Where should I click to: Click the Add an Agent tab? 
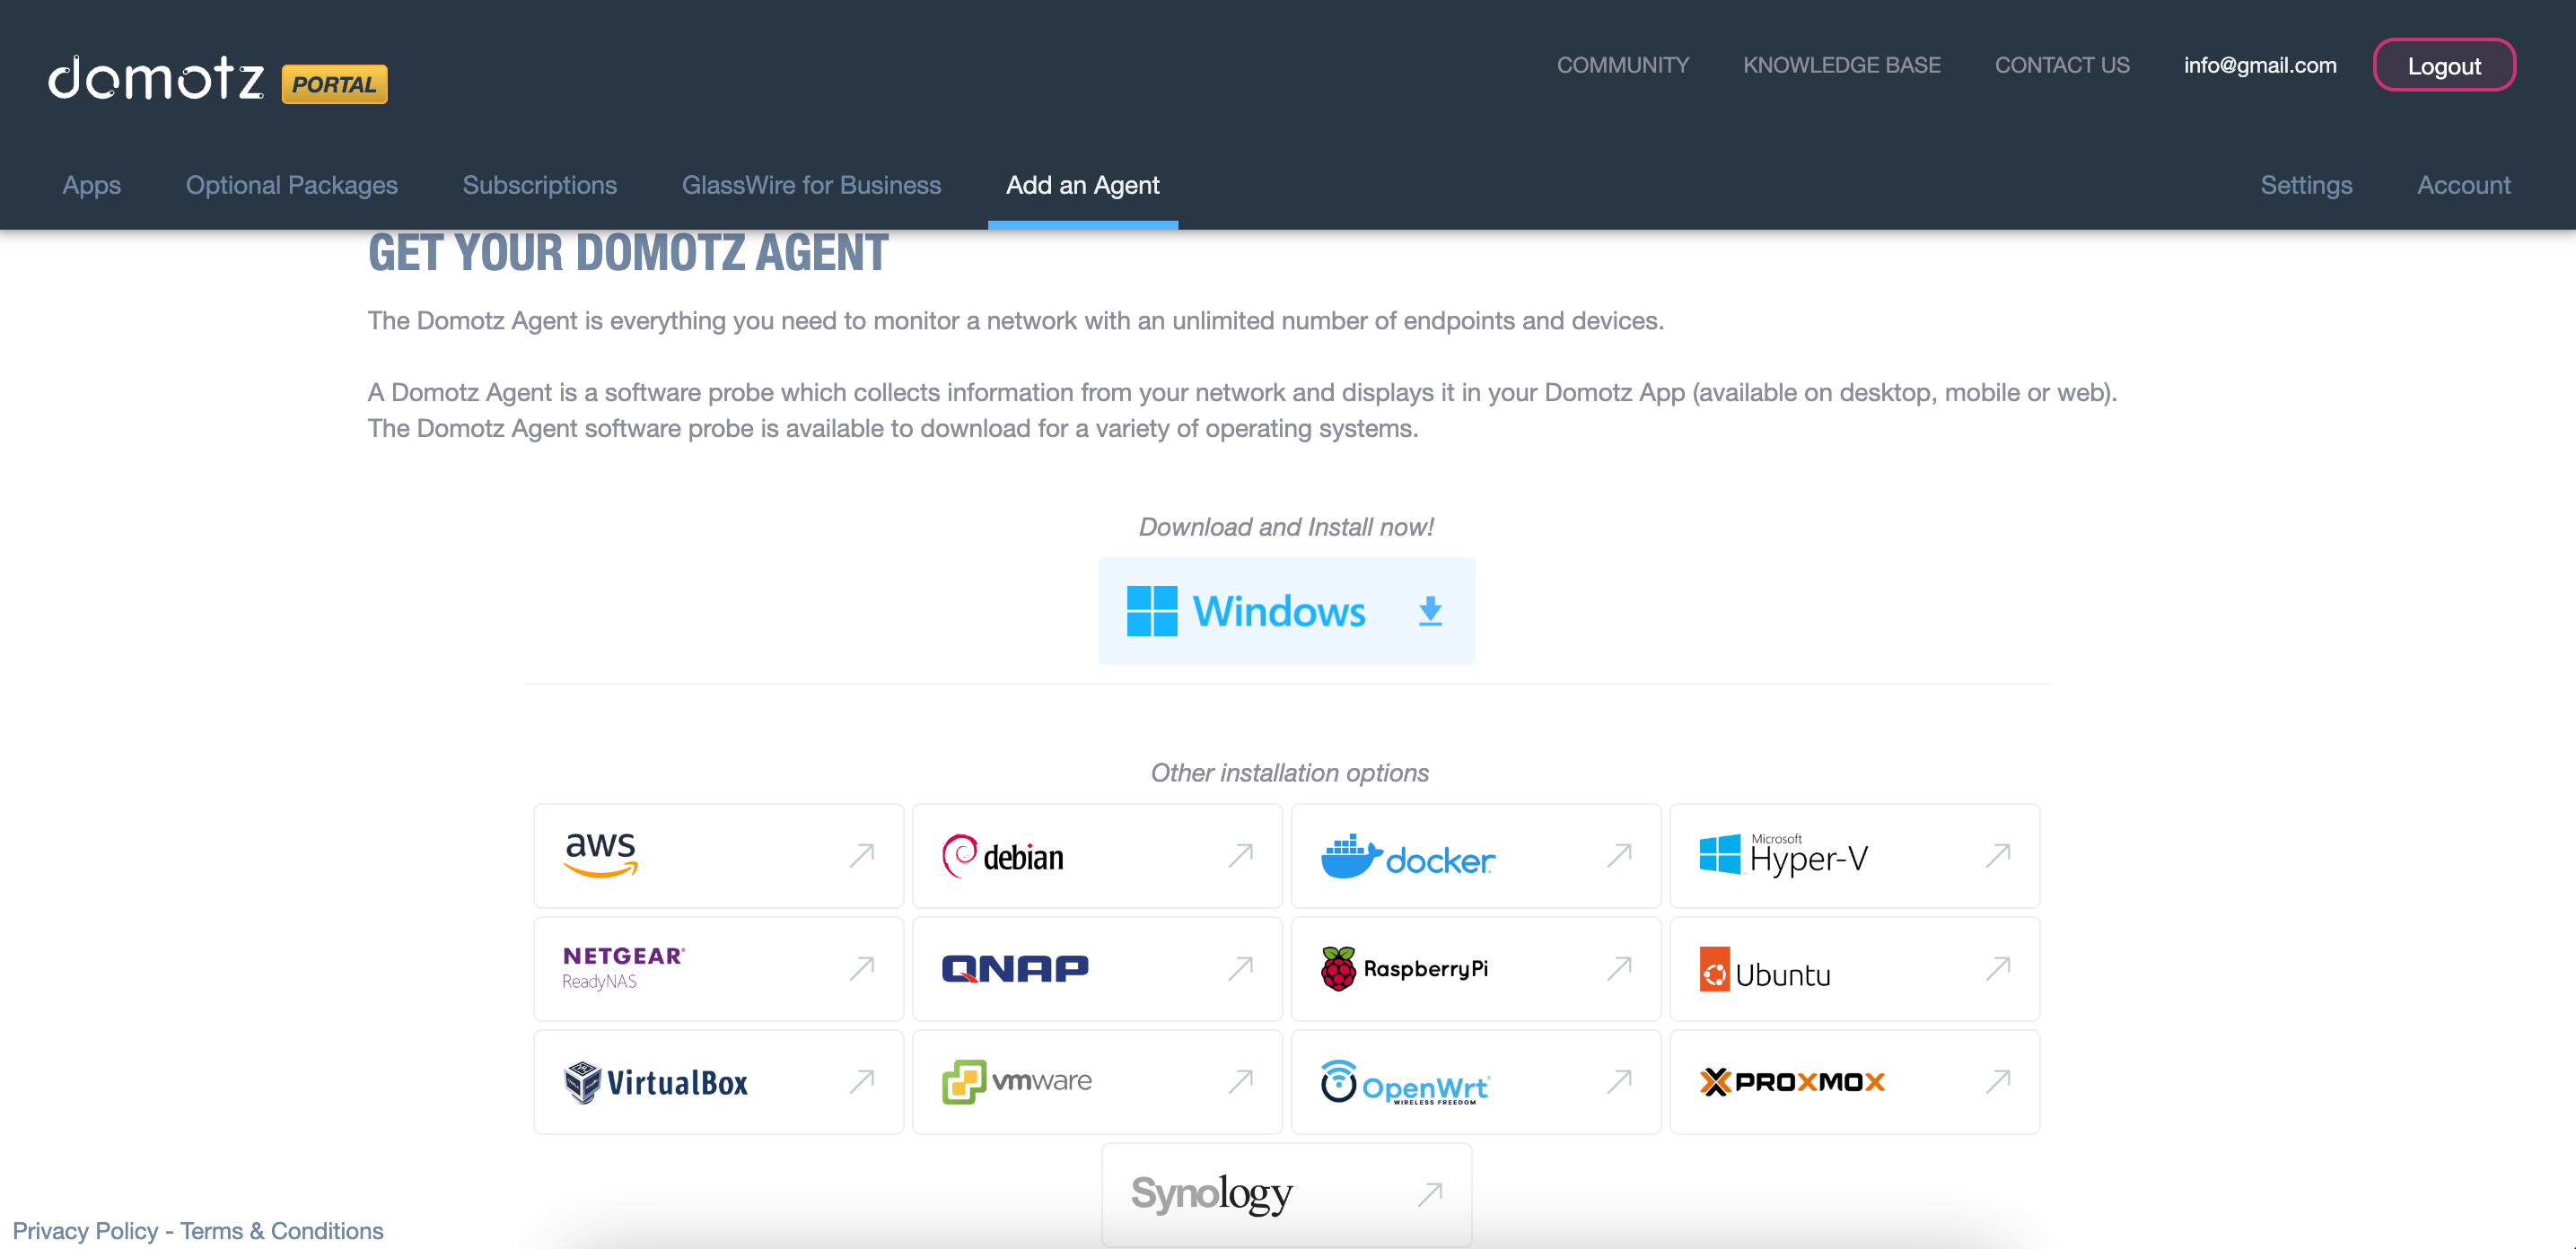coord(1082,184)
